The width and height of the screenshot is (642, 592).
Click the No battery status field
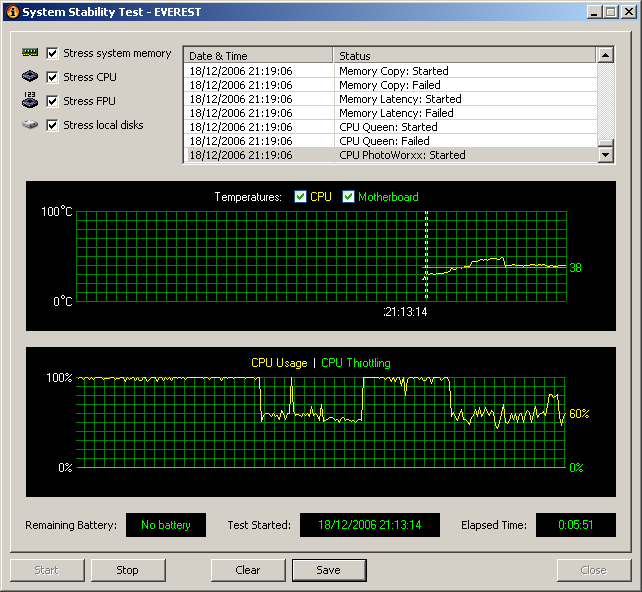point(166,525)
